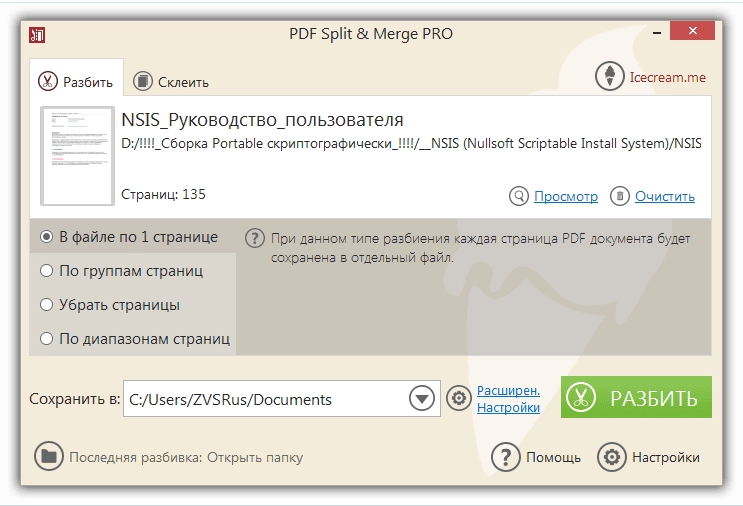The width and height of the screenshot is (743, 506).
Task: Minimize the PDF Split & Merge window
Action: pos(657,33)
